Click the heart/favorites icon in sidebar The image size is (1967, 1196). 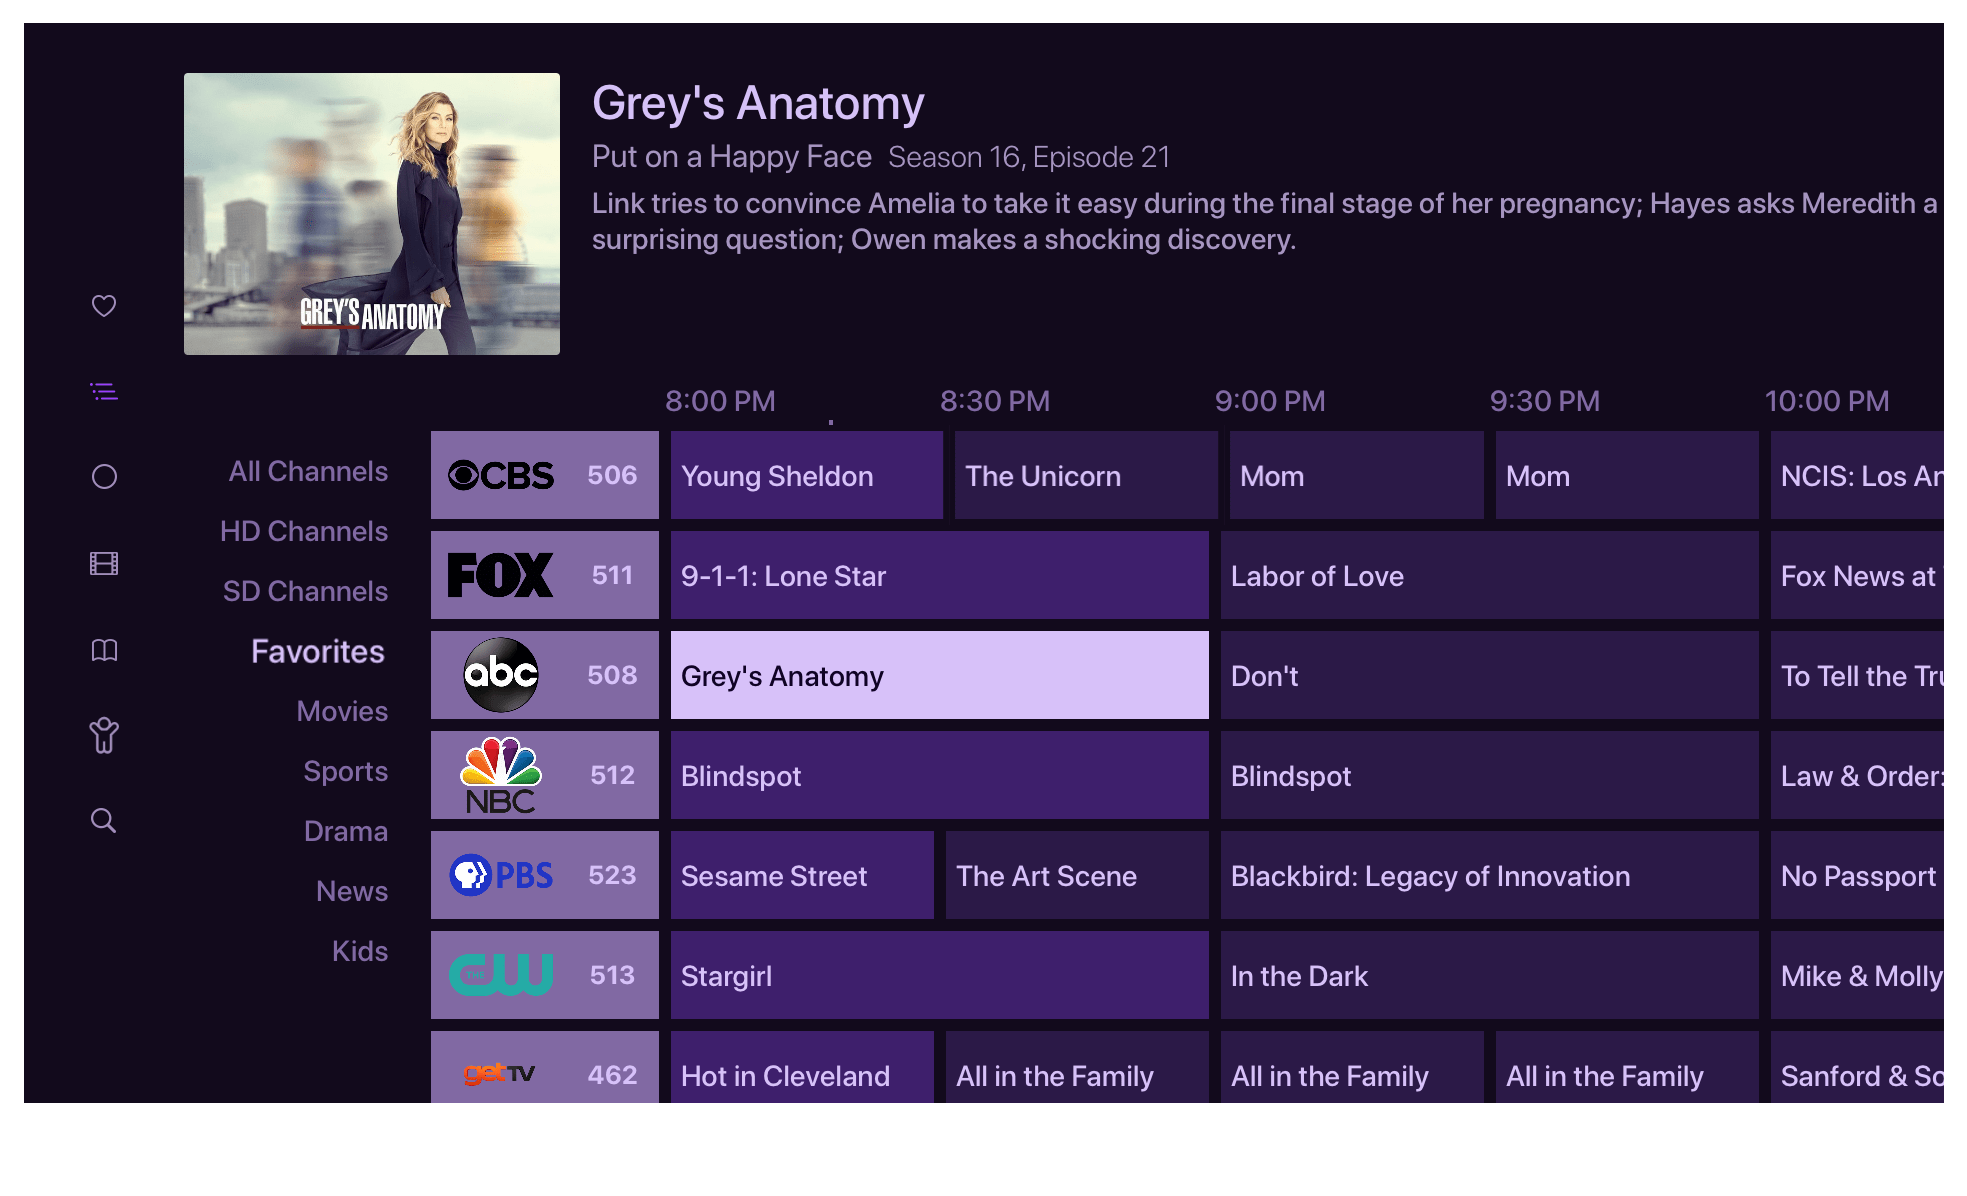(x=104, y=305)
